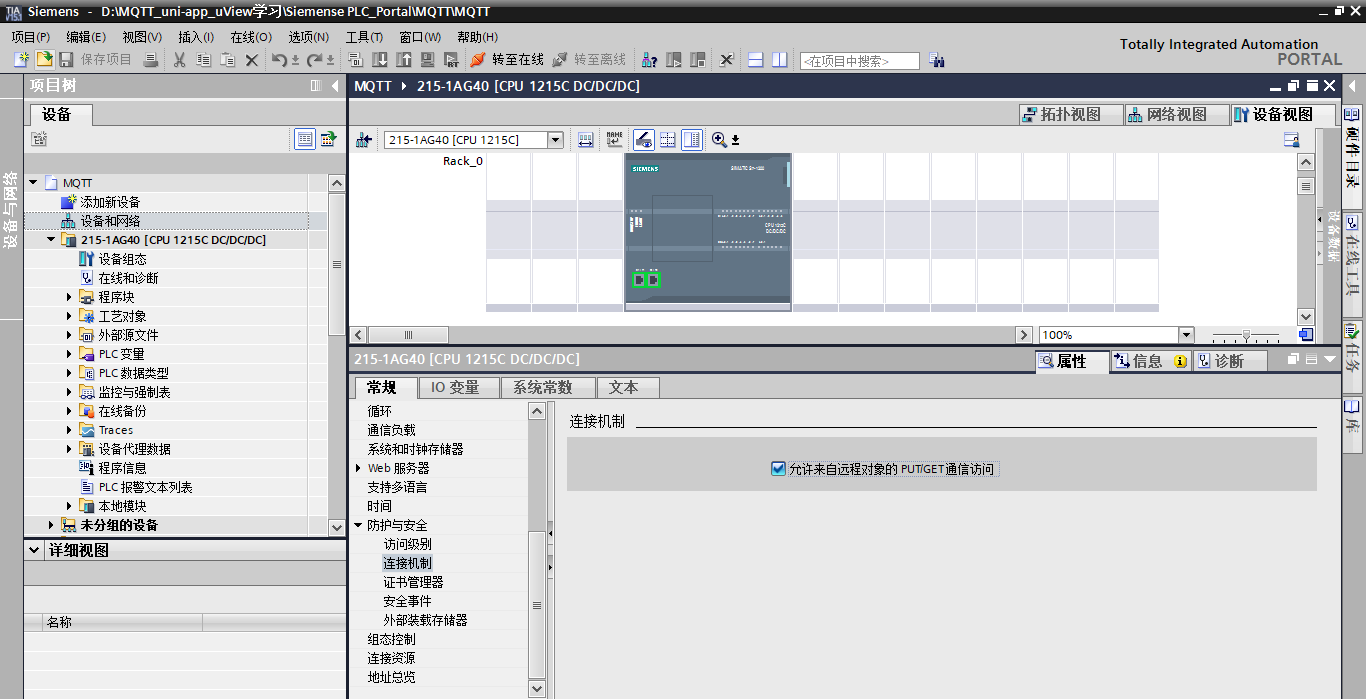
Task: Open the 项目(P) menu
Action: click(31, 37)
